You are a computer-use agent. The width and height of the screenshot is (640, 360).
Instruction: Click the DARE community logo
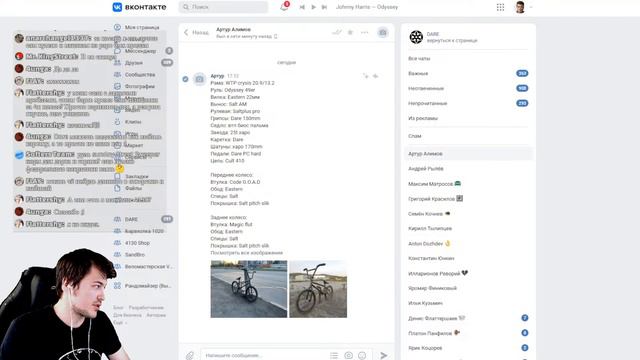pyautogui.click(x=416, y=37)
